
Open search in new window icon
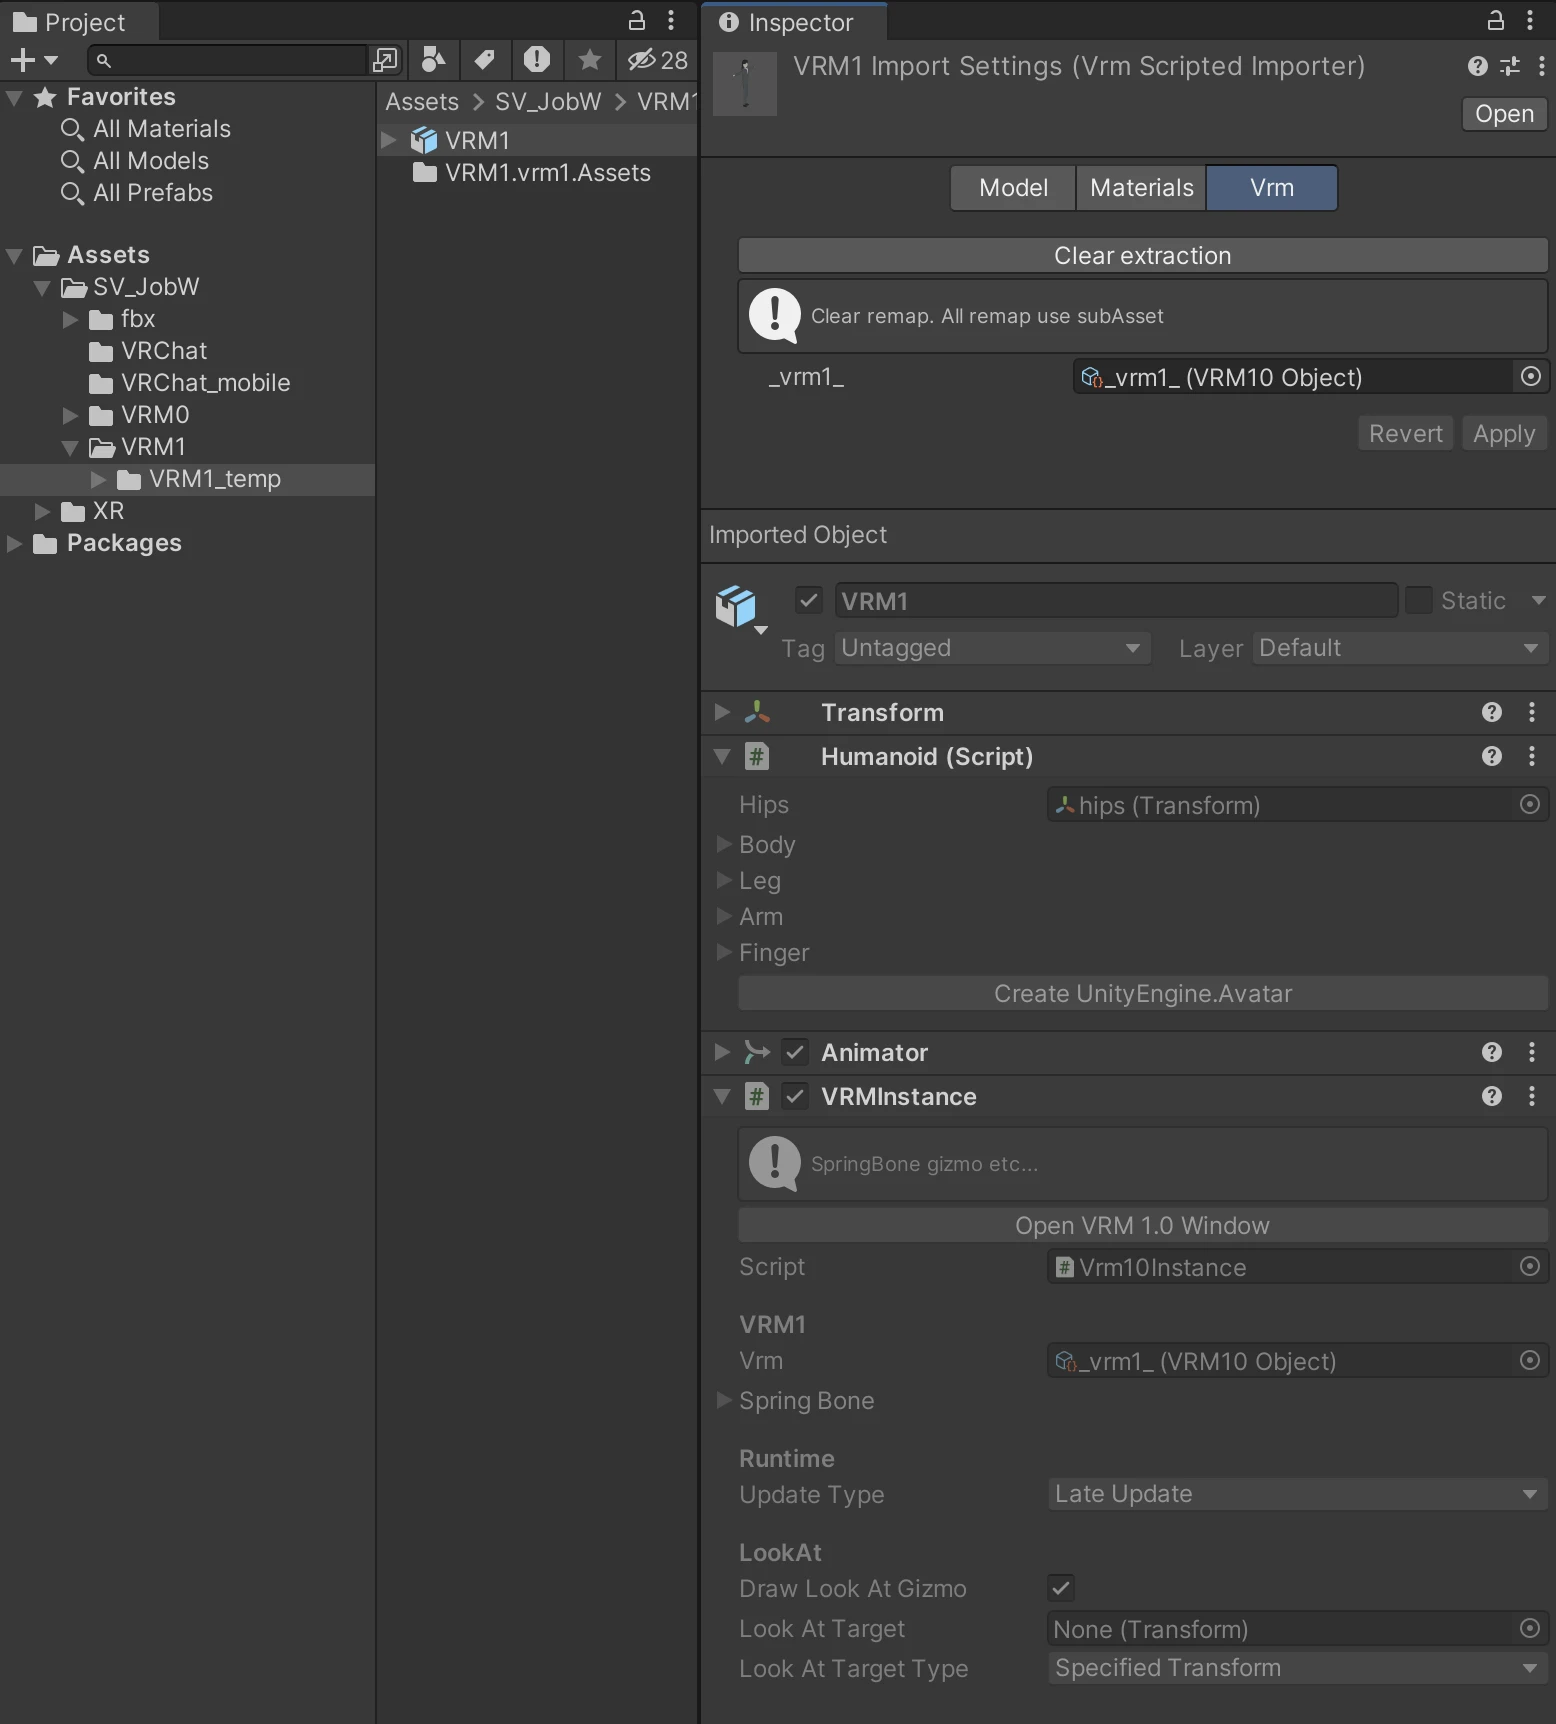(385, 61)
